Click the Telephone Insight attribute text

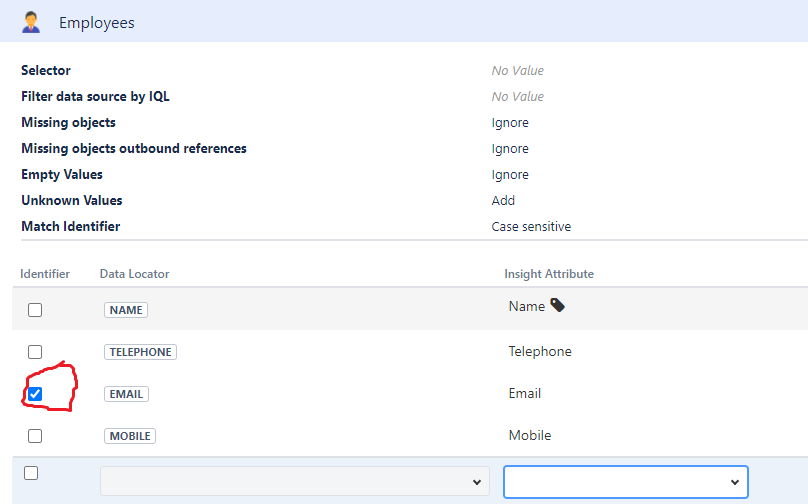[540, 351]
